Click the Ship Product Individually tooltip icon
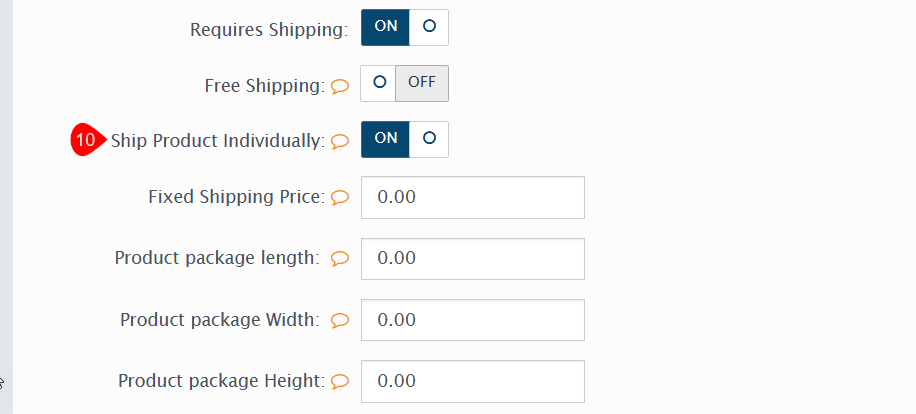The image size is (916, 414). coord(340,141)
